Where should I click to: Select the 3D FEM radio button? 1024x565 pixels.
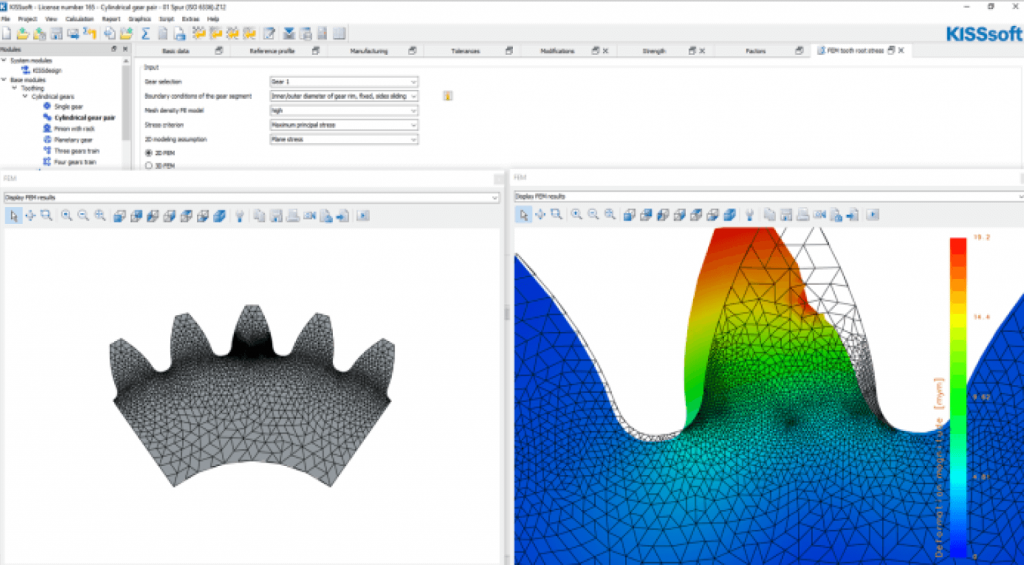(x=148, y=166)
